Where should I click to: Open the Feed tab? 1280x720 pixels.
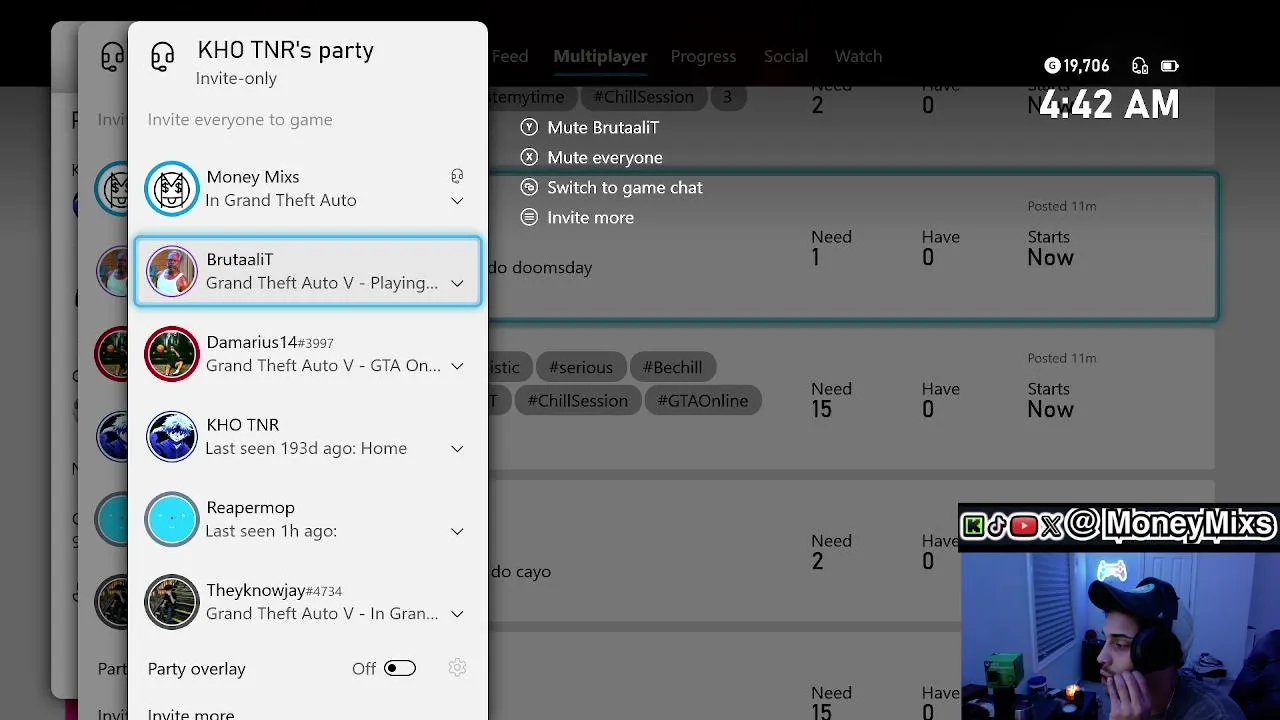point(510,56)
